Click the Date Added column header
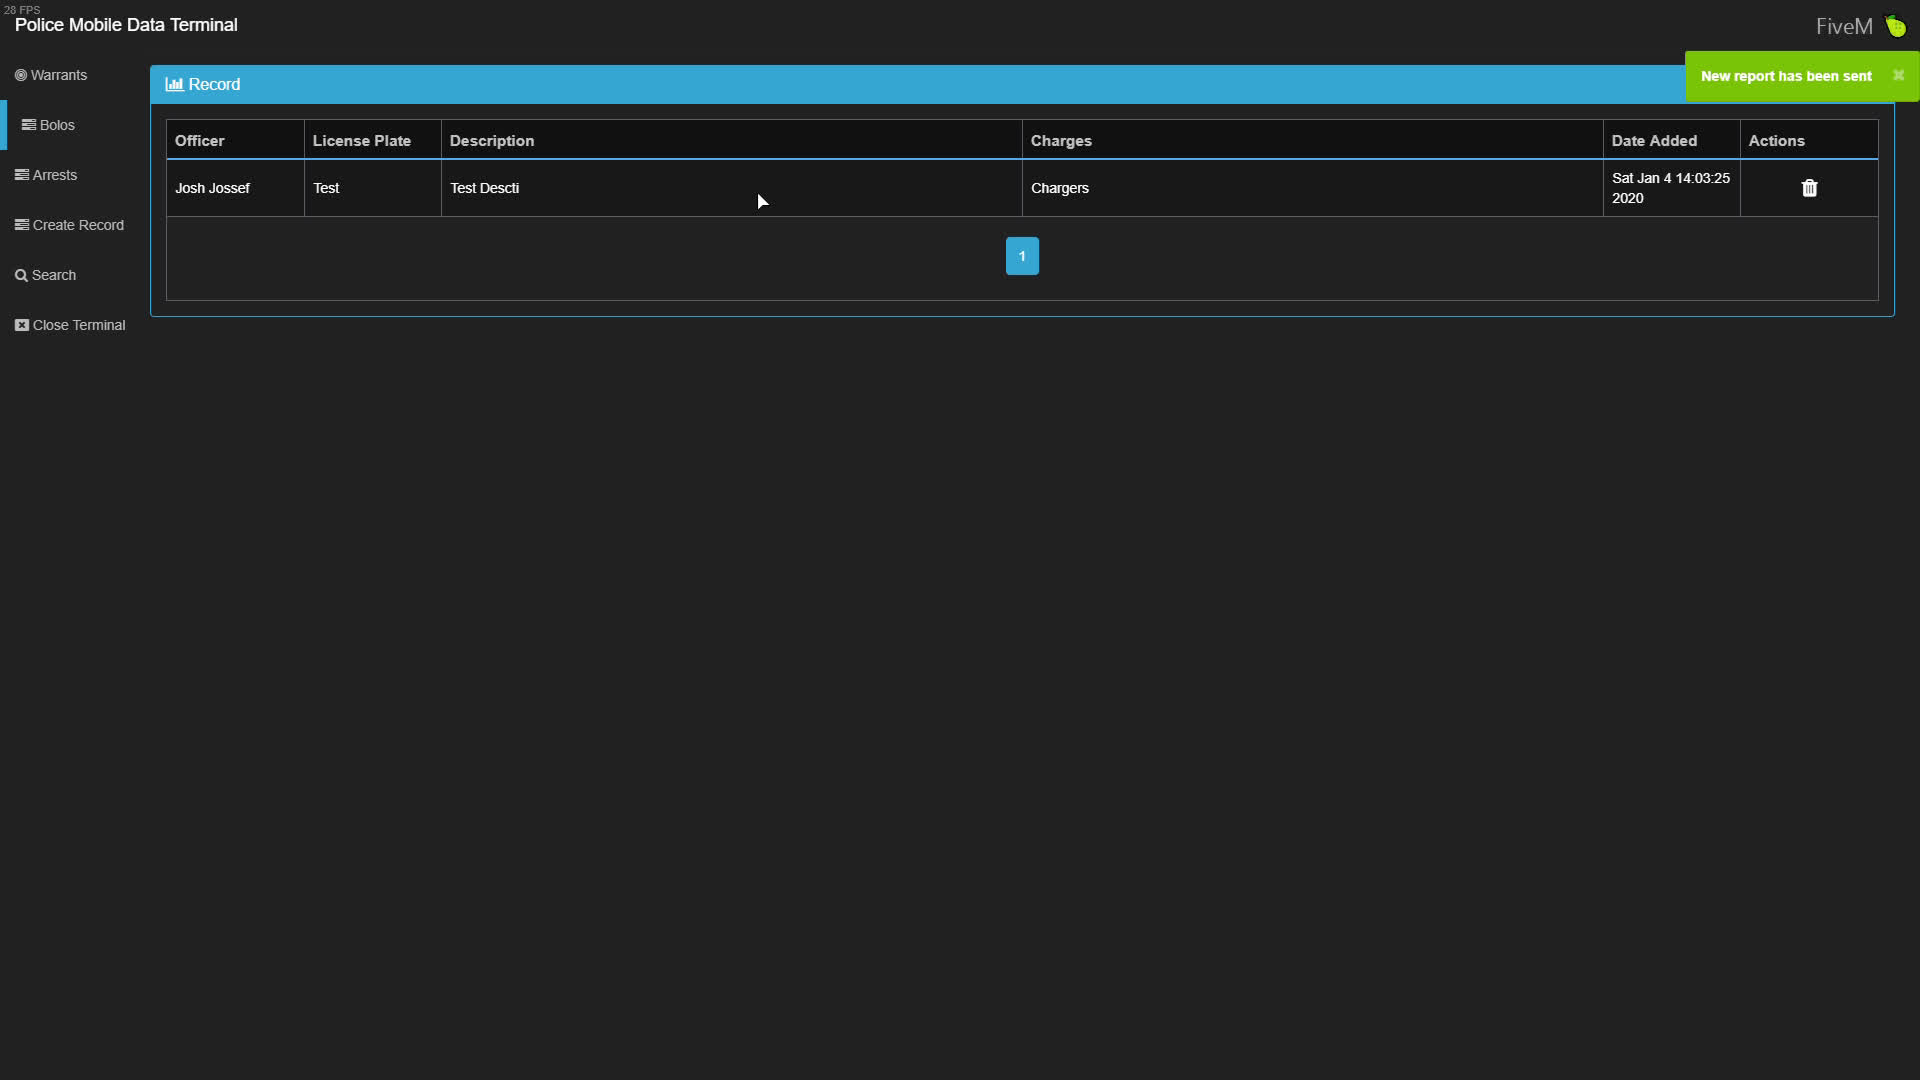 pos(1654,141)
